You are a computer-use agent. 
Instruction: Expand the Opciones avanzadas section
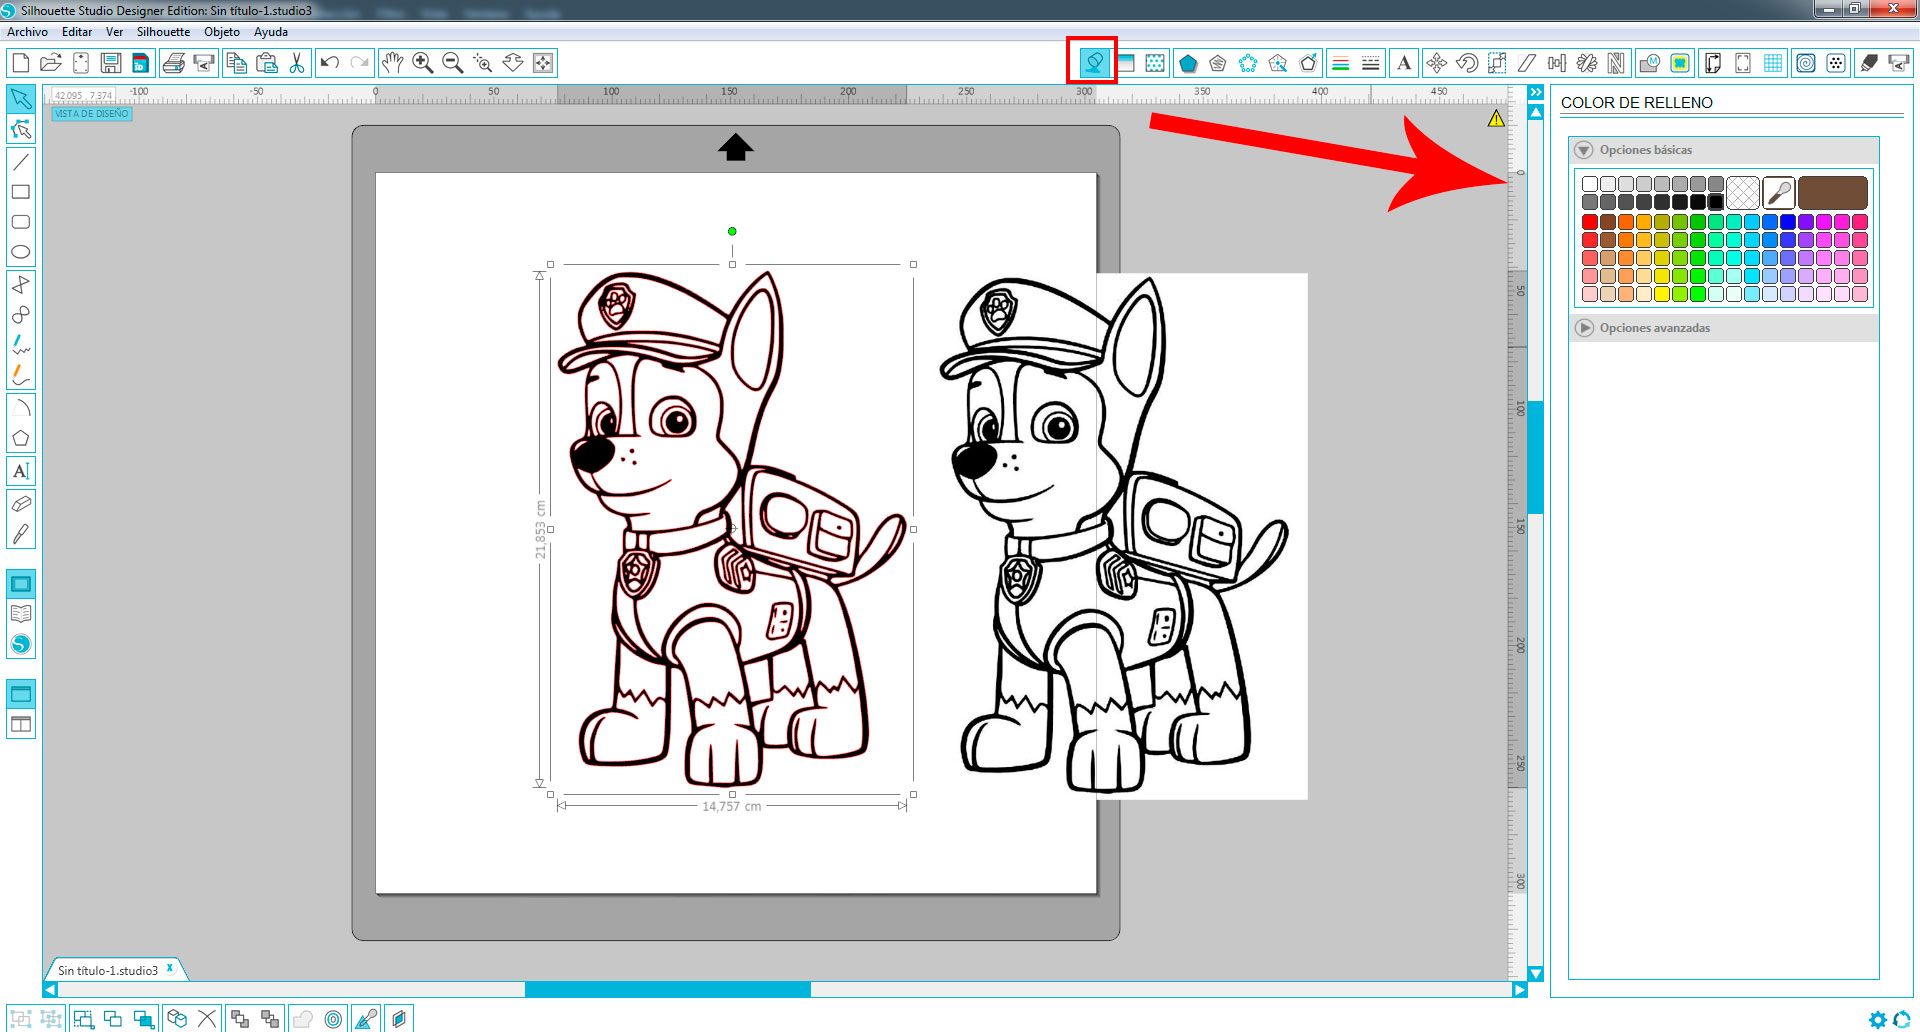(1584, 328)
